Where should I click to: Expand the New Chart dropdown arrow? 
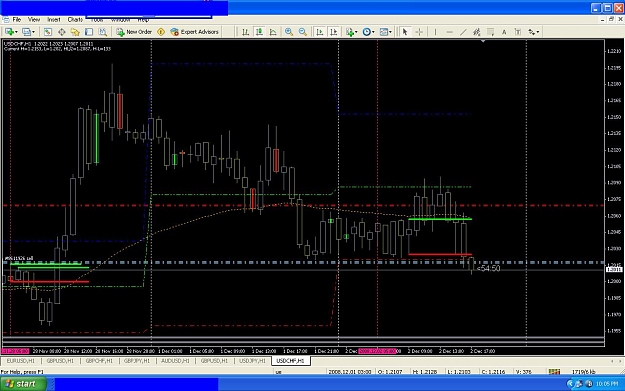click(16, 32)
